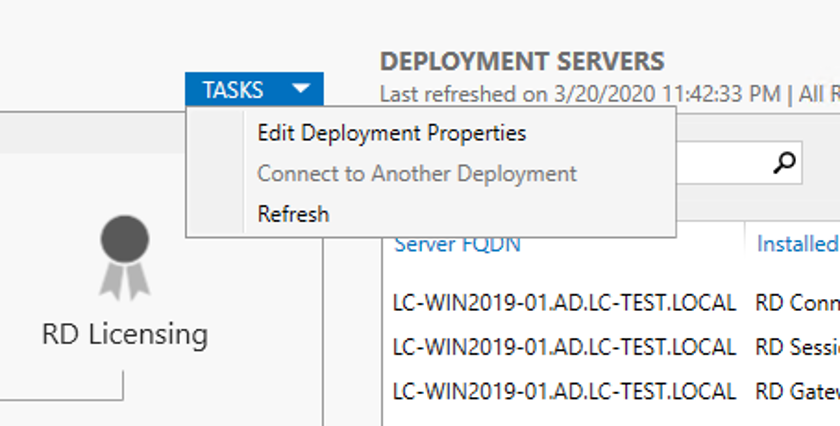Click the RD Gatew role cell
Image resolution: width=840 pixels, height=426 pixels.
click(797, 390)
